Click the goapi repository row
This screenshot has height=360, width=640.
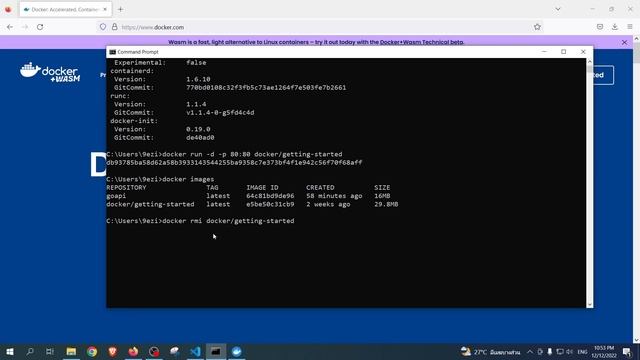point(248,196)
